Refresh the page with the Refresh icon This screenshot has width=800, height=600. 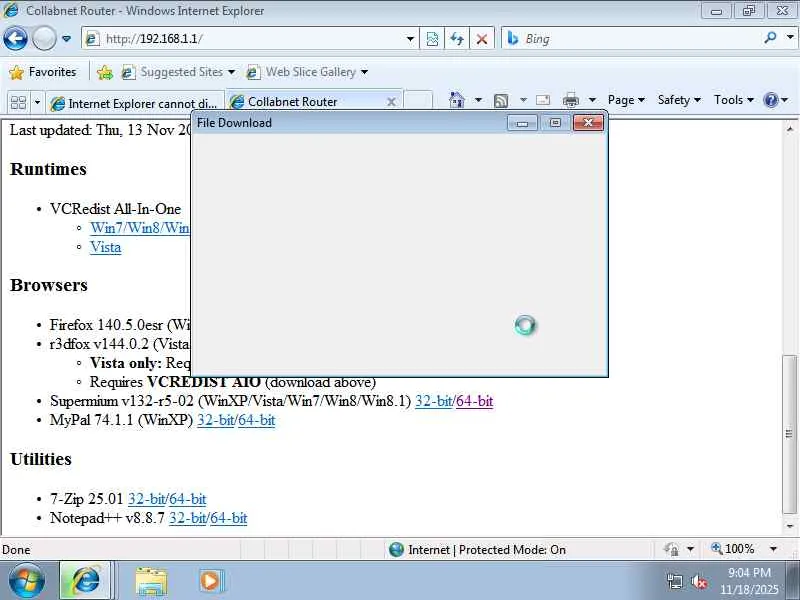[457, 39]
